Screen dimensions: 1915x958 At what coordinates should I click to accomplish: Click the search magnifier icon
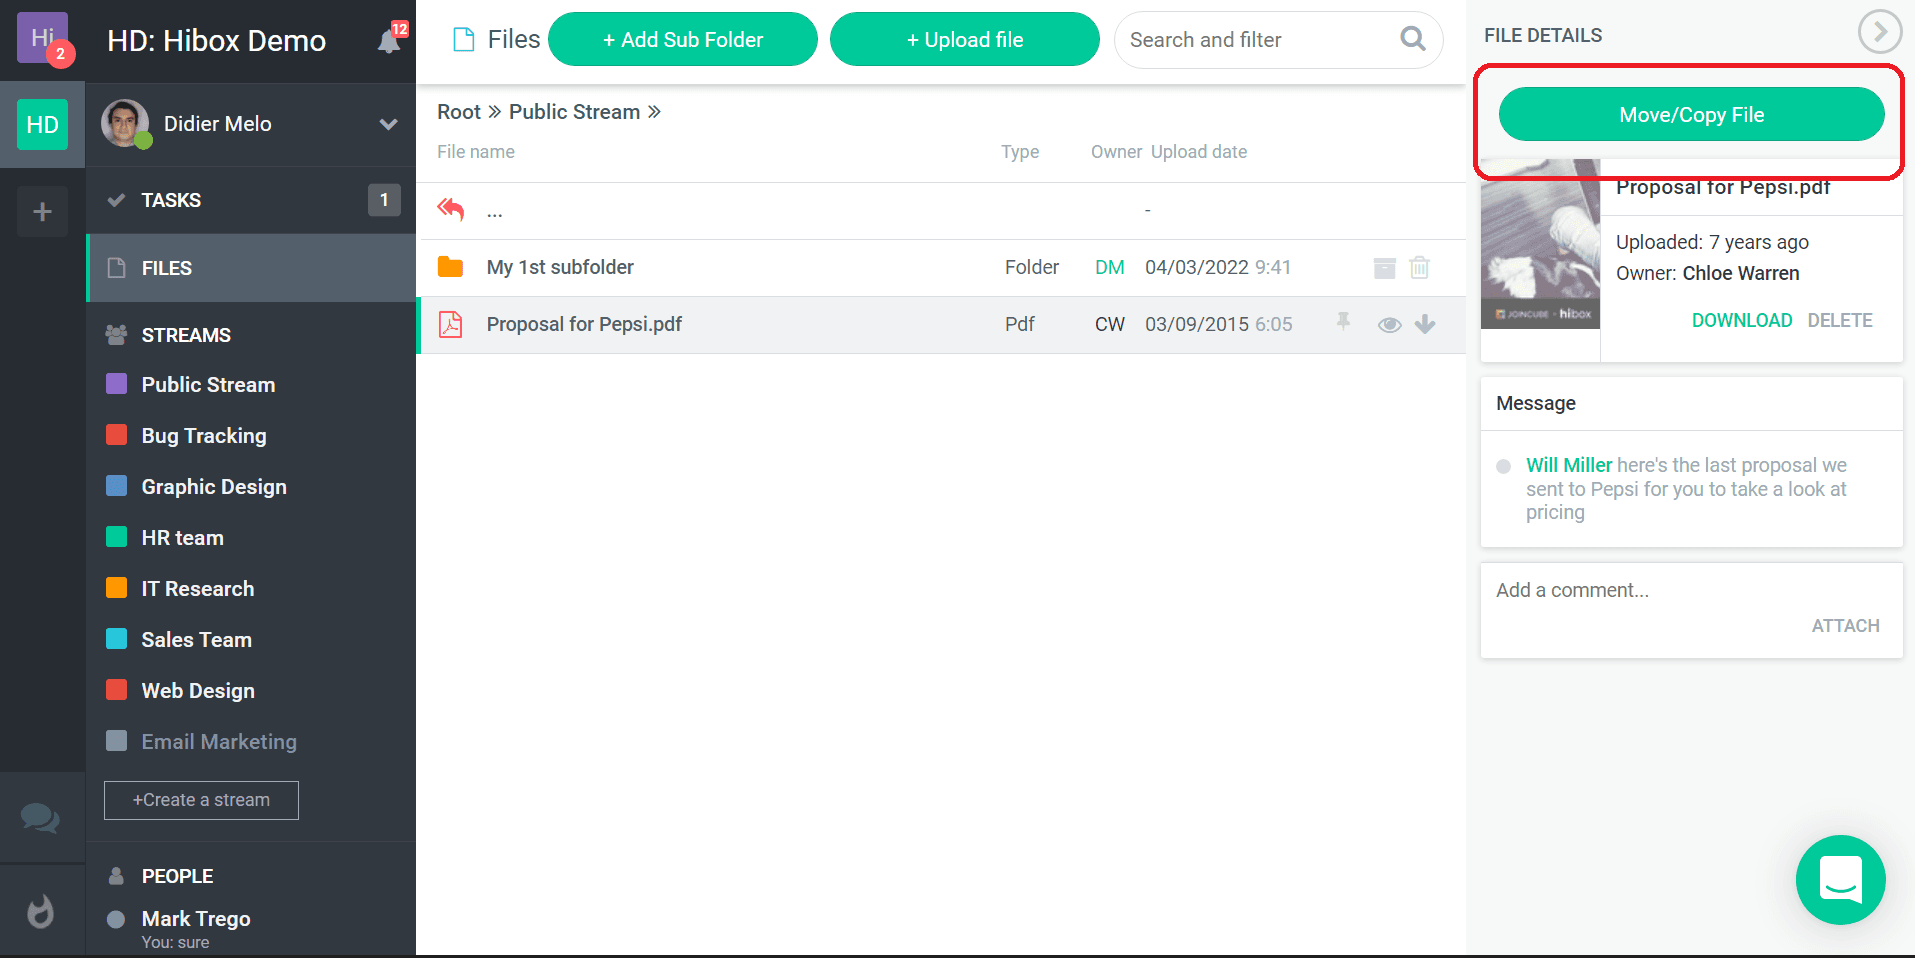point(1412,39)
